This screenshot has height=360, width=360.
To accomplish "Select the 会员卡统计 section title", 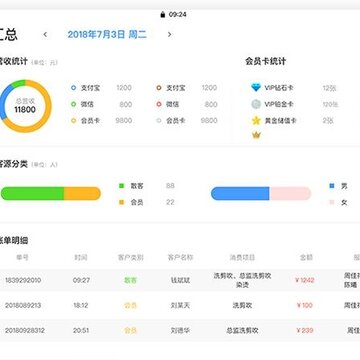I will (x=265, y=61).
